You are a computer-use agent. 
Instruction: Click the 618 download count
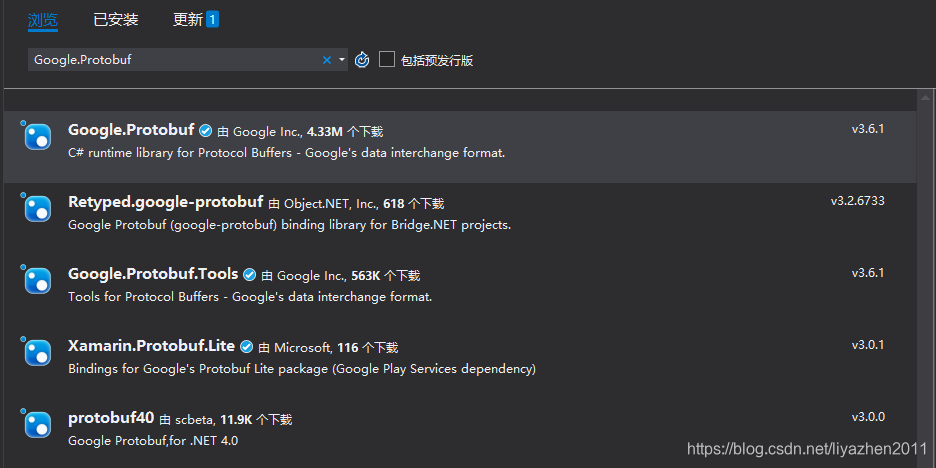(x=394, y=204)
